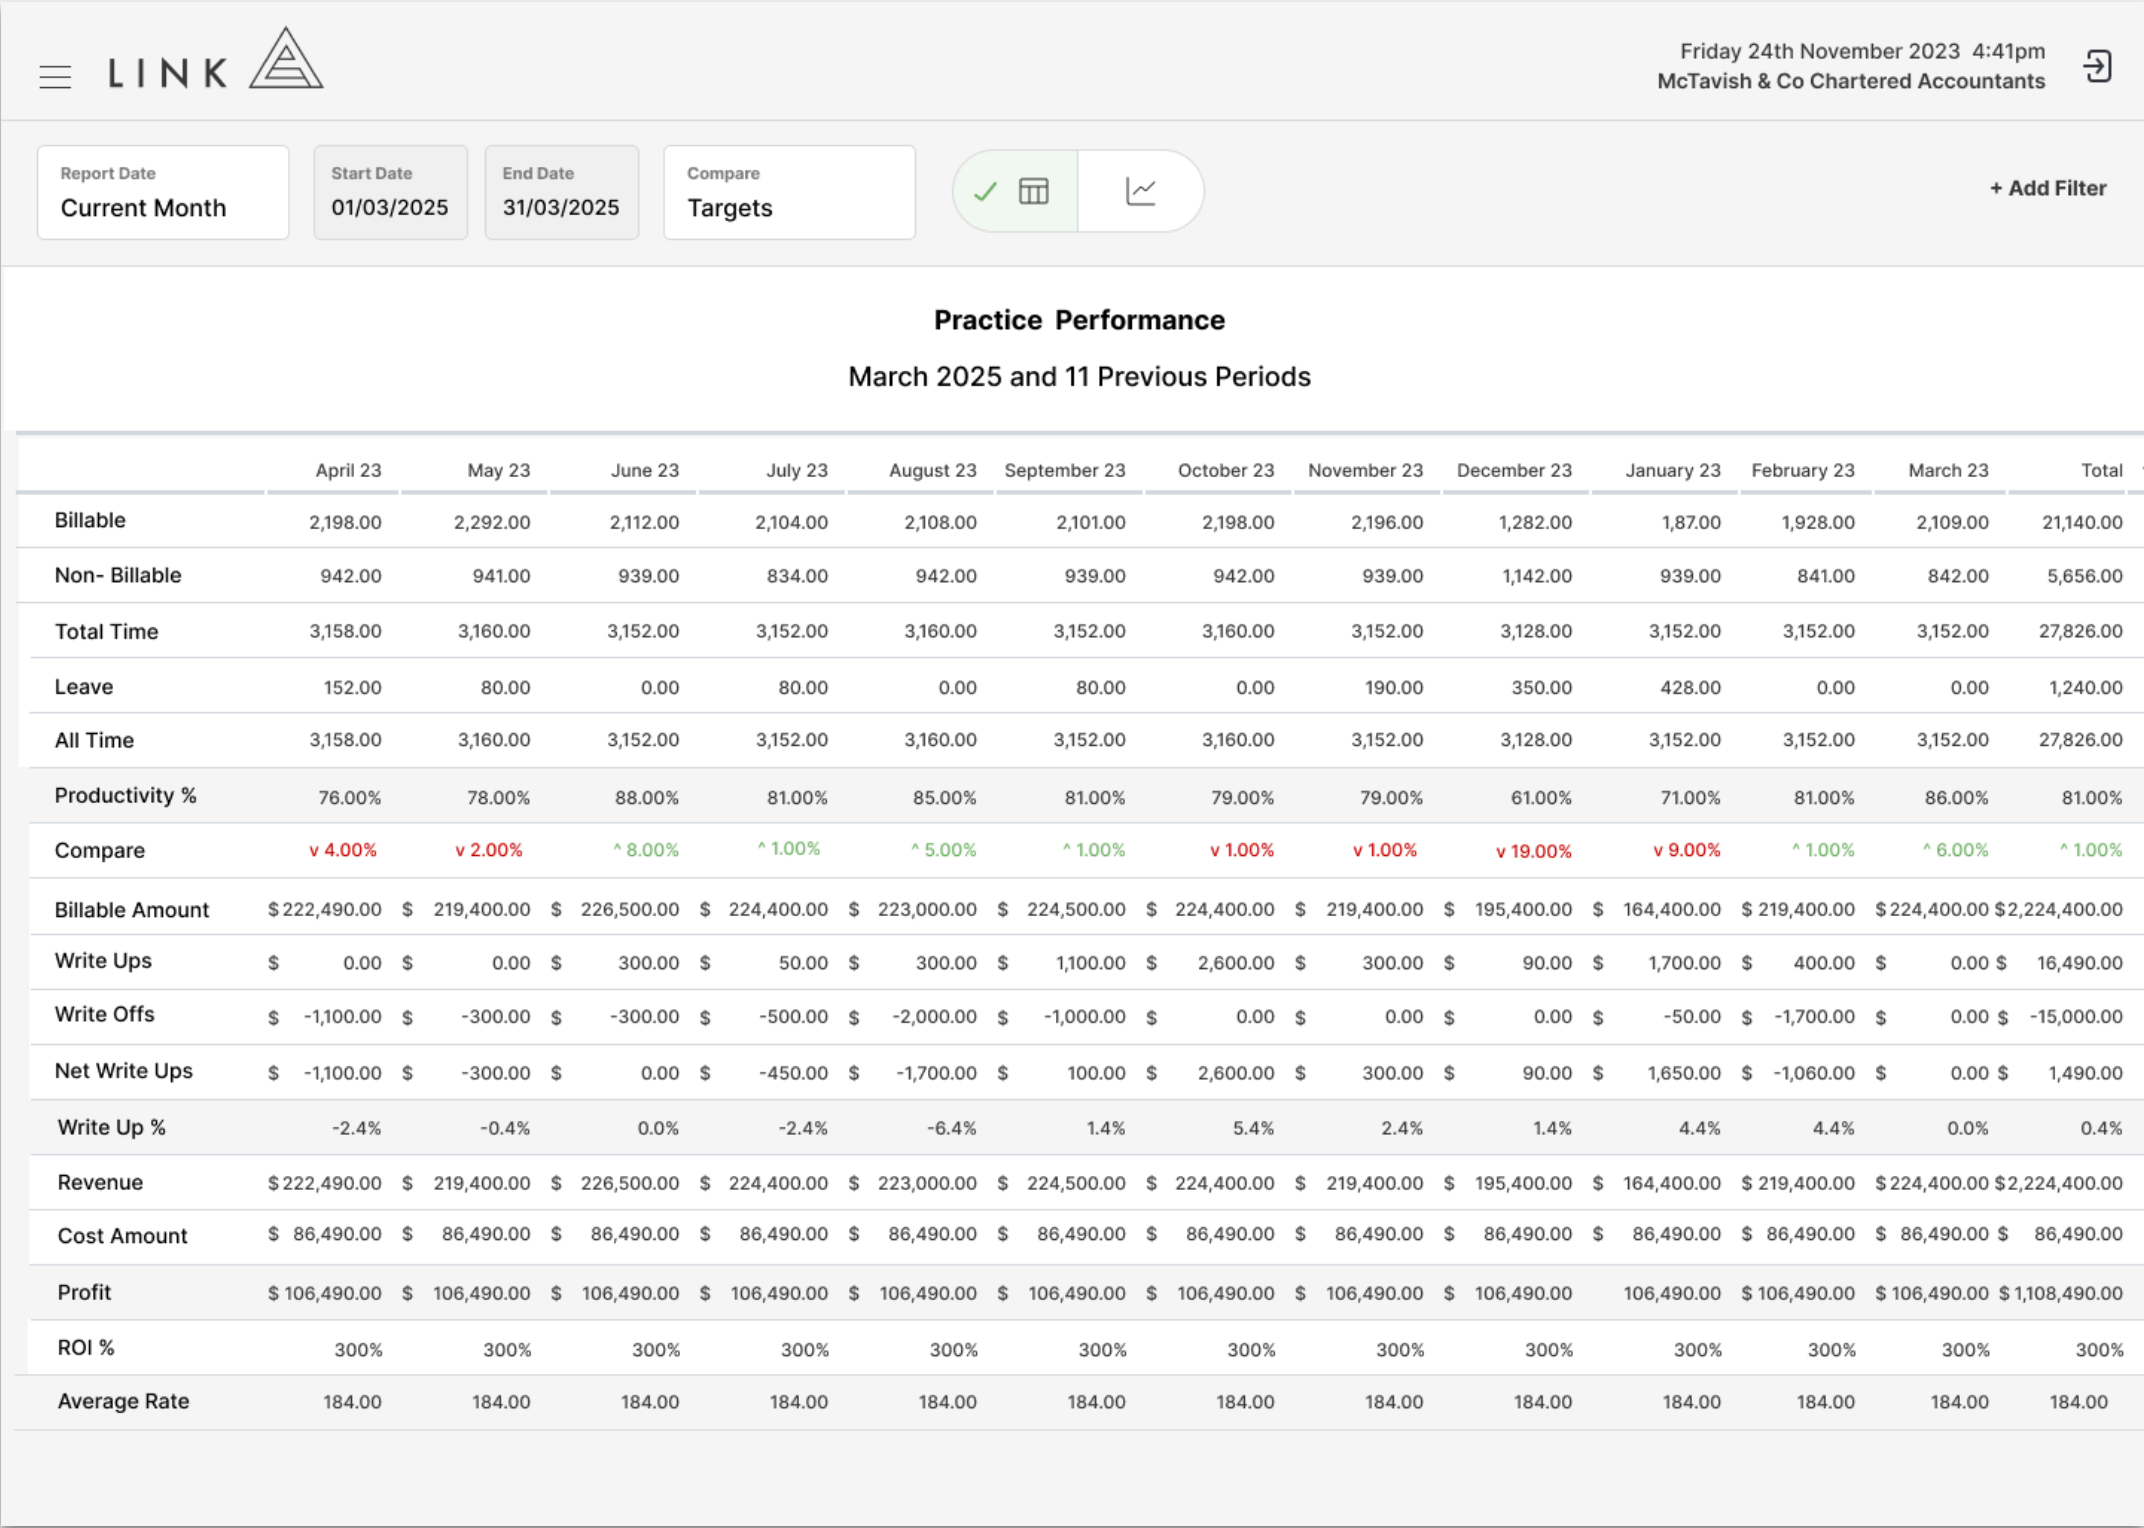
Task: Click the Billable 2,292.00 value for May
Action: tap(492, 522)
